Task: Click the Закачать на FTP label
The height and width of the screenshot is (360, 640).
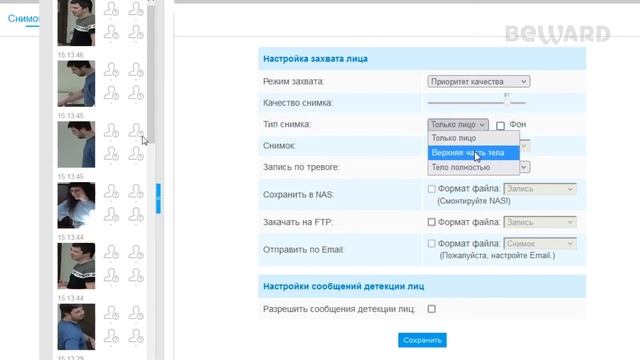Action: (x=298, y=222)
